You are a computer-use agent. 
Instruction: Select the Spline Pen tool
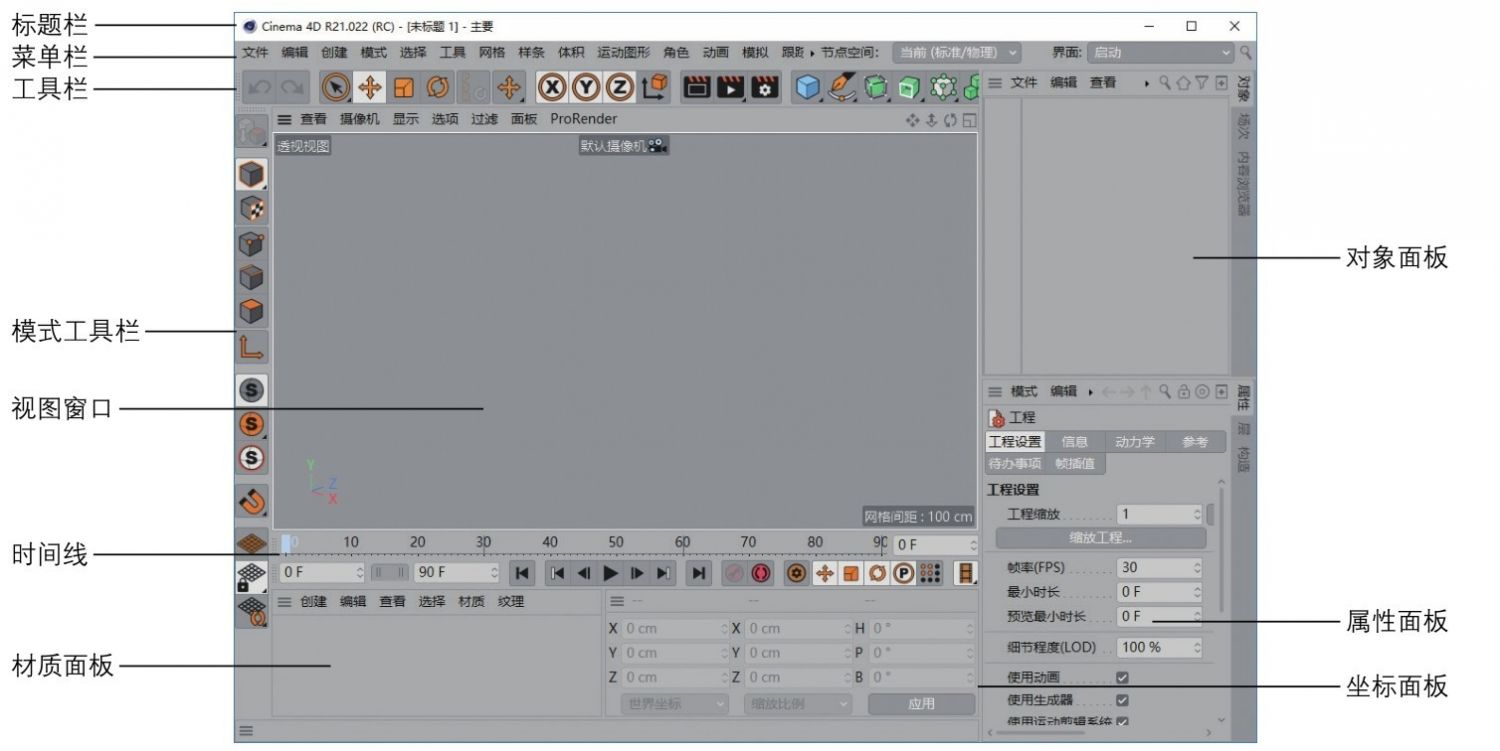842,88
